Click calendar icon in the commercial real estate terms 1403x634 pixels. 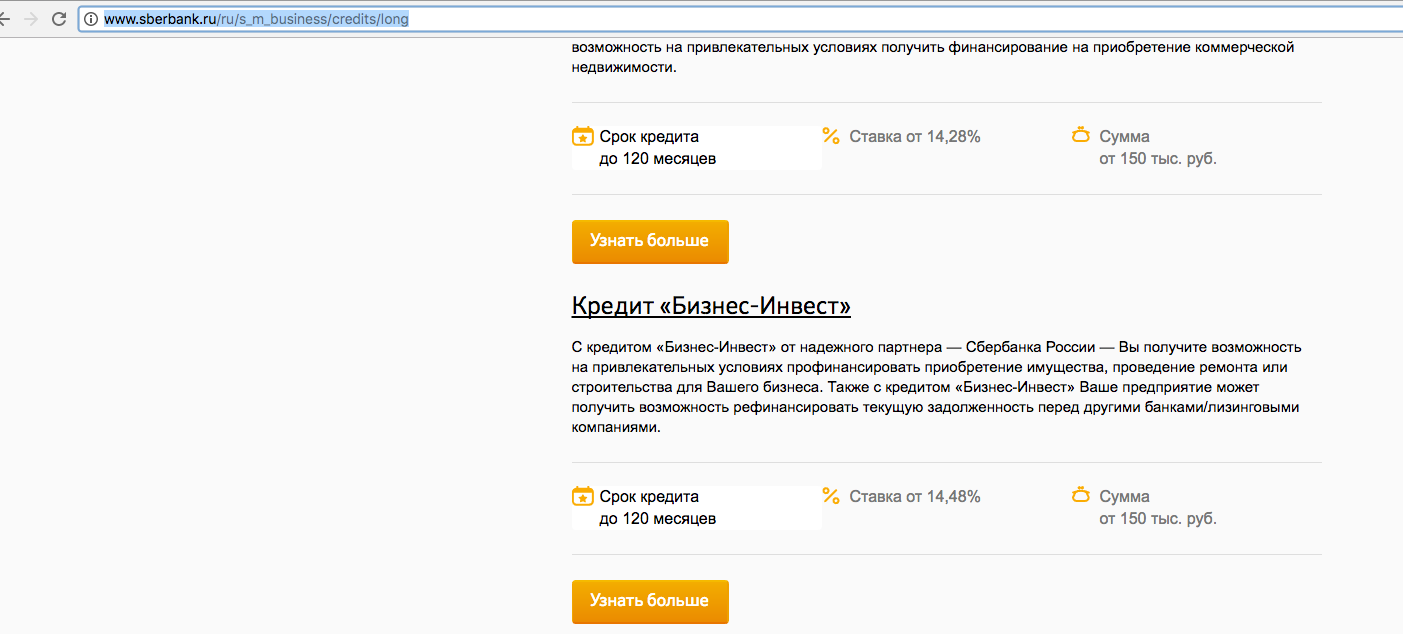click(x=582, y=136)
